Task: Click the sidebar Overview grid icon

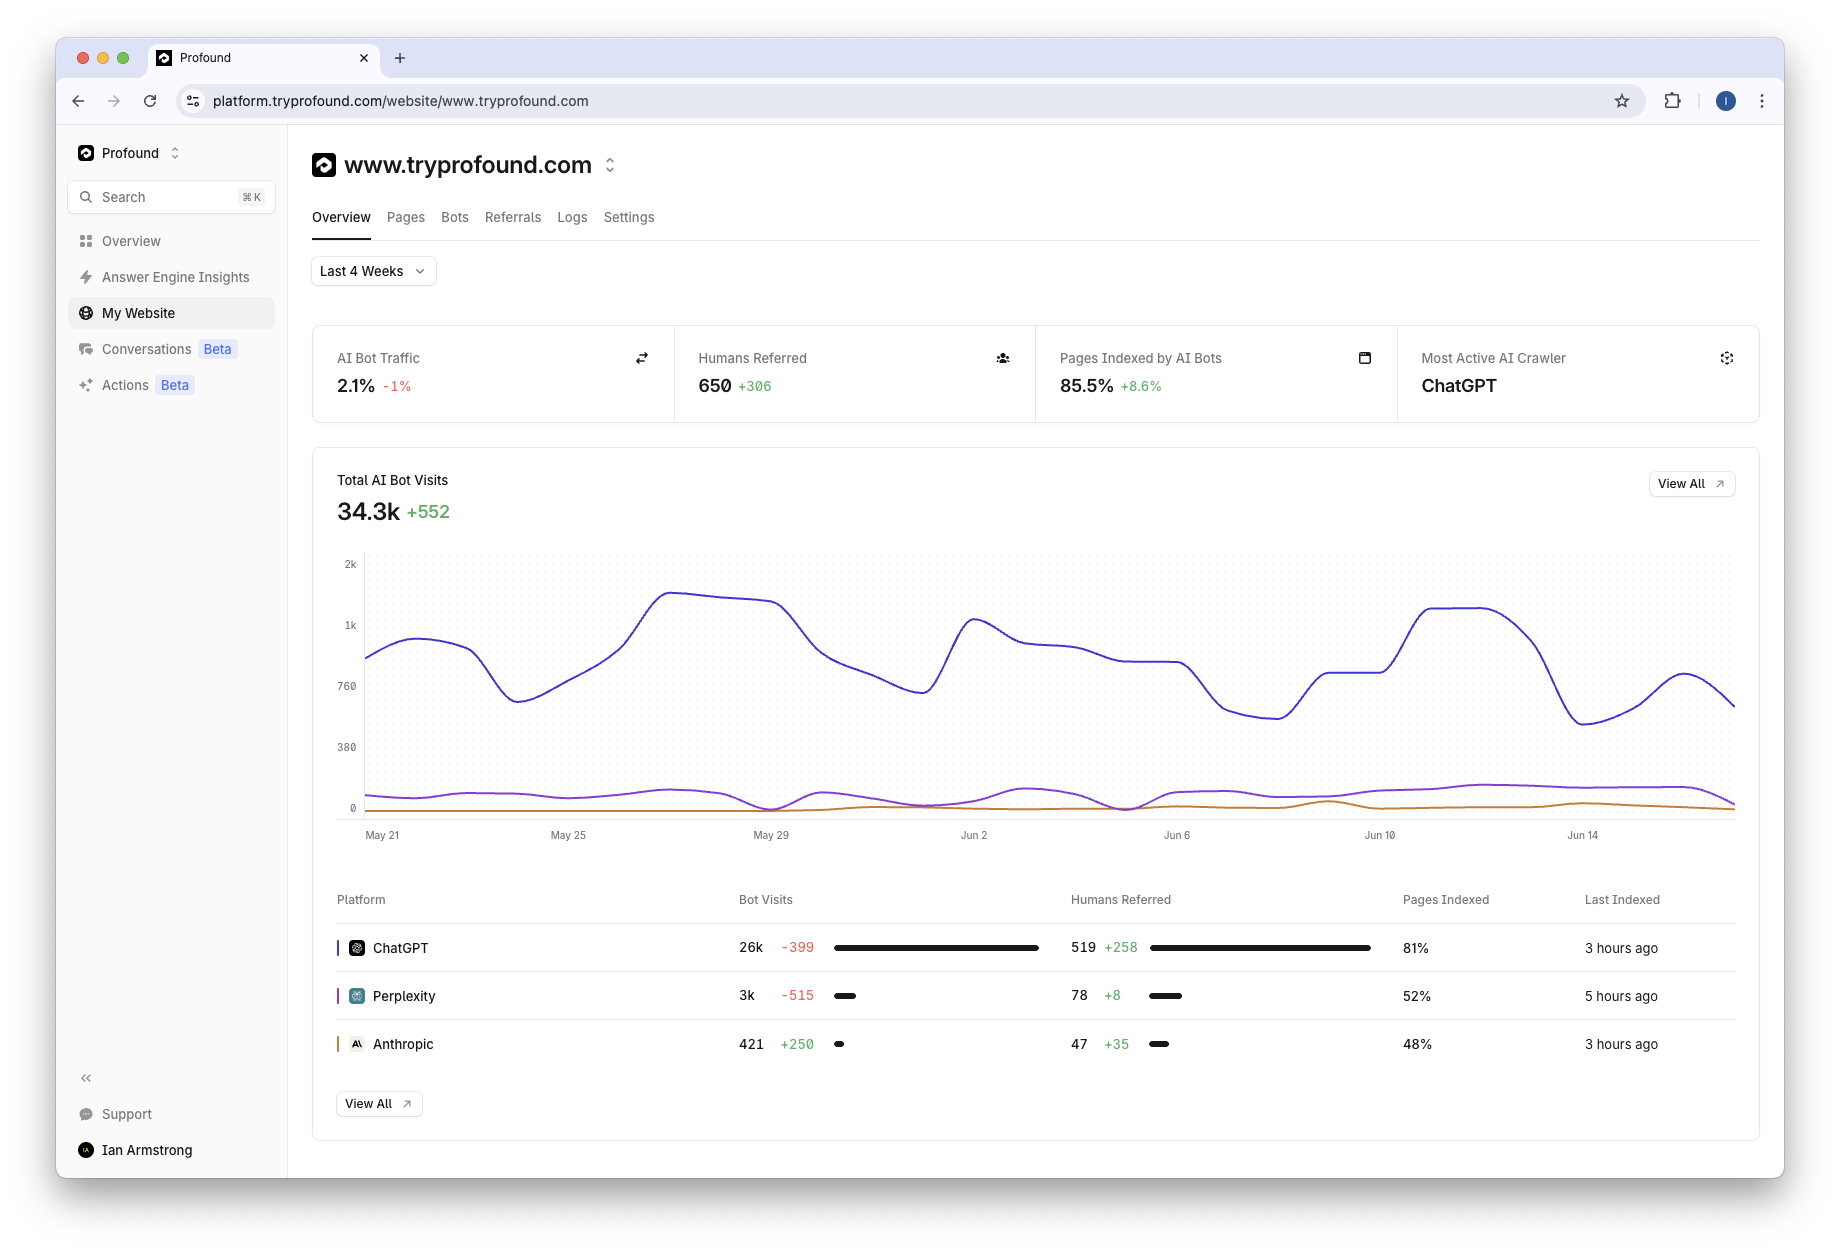Action: click(x=86, y=241)
